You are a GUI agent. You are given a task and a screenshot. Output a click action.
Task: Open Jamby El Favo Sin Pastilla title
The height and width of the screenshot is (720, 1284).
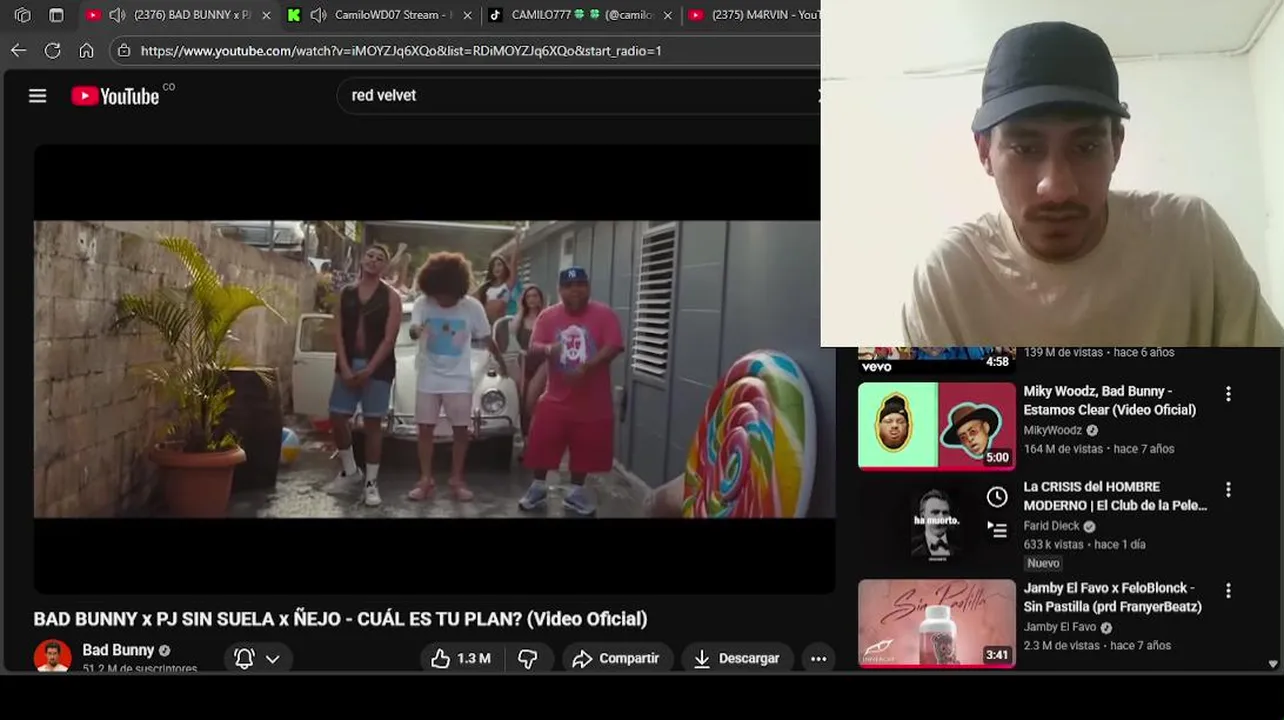pos(1112,597)
